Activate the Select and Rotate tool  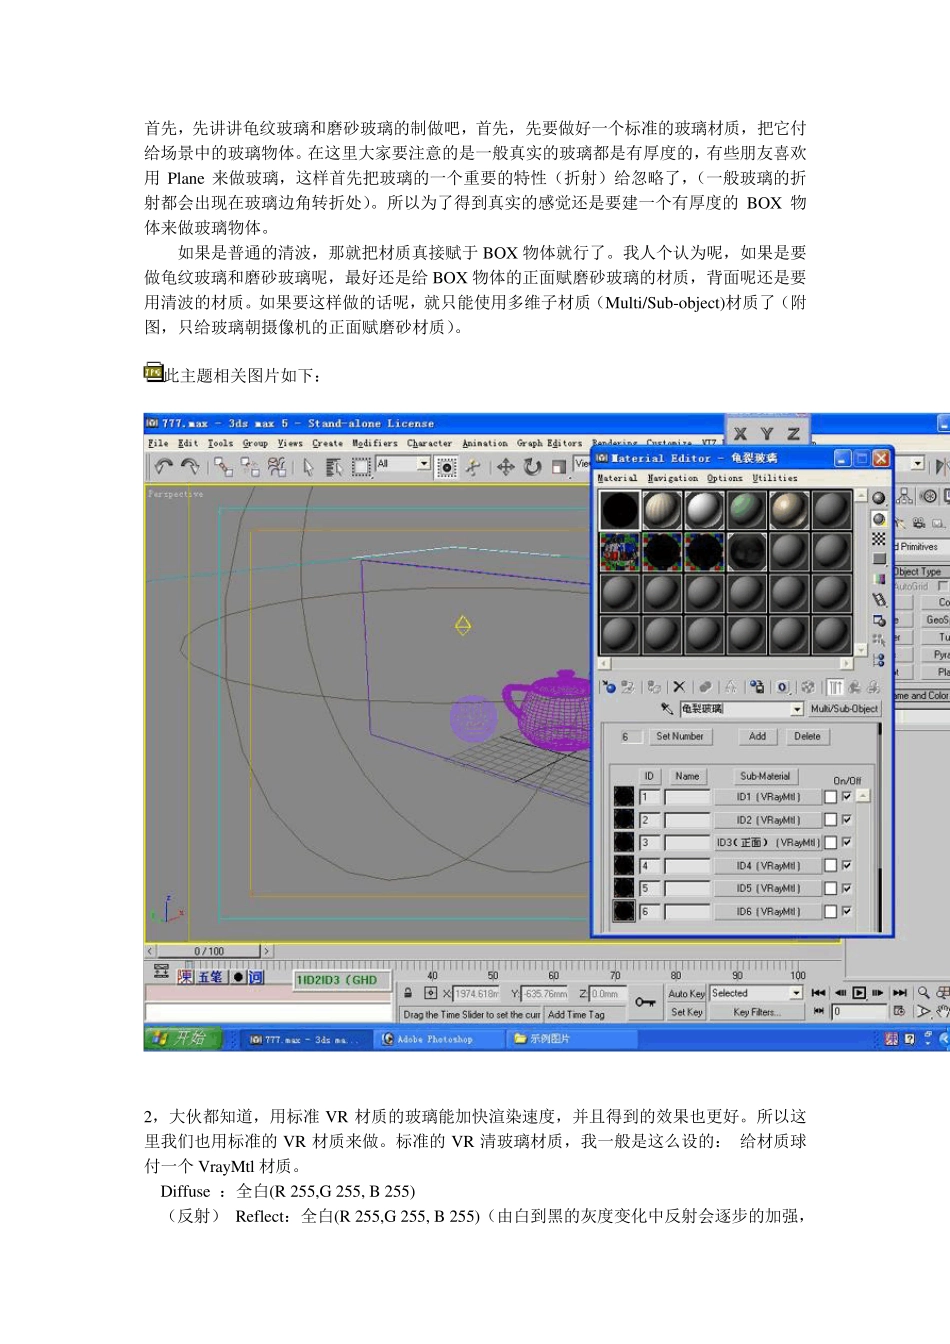tap(533, 466)
